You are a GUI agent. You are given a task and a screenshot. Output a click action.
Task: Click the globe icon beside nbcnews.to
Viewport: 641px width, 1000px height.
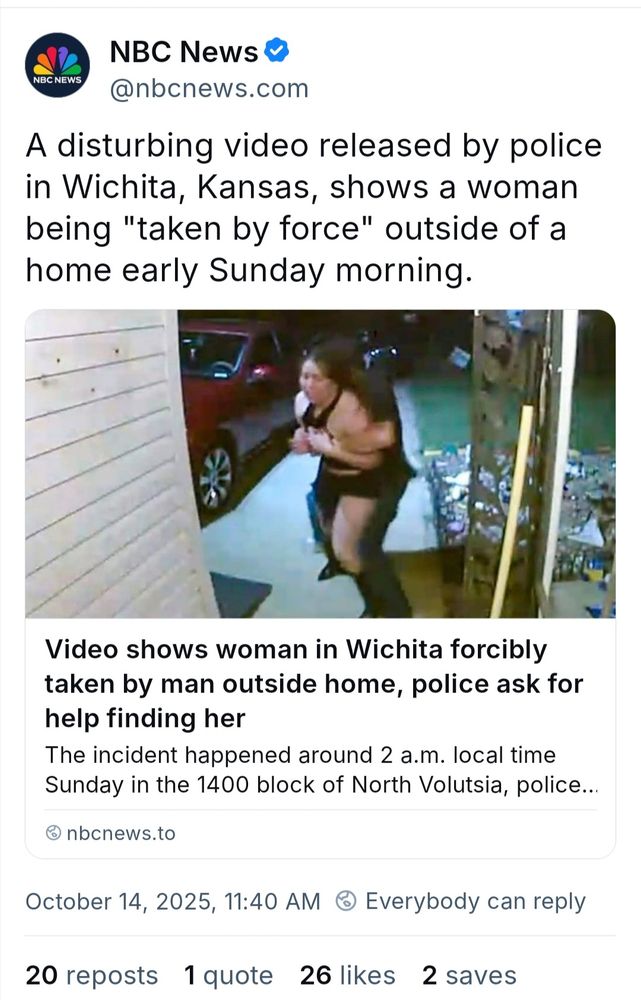[x=54, y=832]
